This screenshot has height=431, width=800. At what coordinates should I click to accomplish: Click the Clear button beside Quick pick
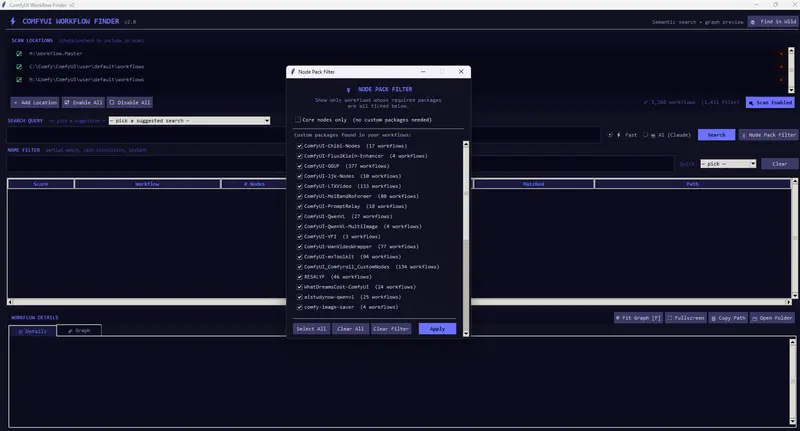pyautogui.click(x=780, y=164)
